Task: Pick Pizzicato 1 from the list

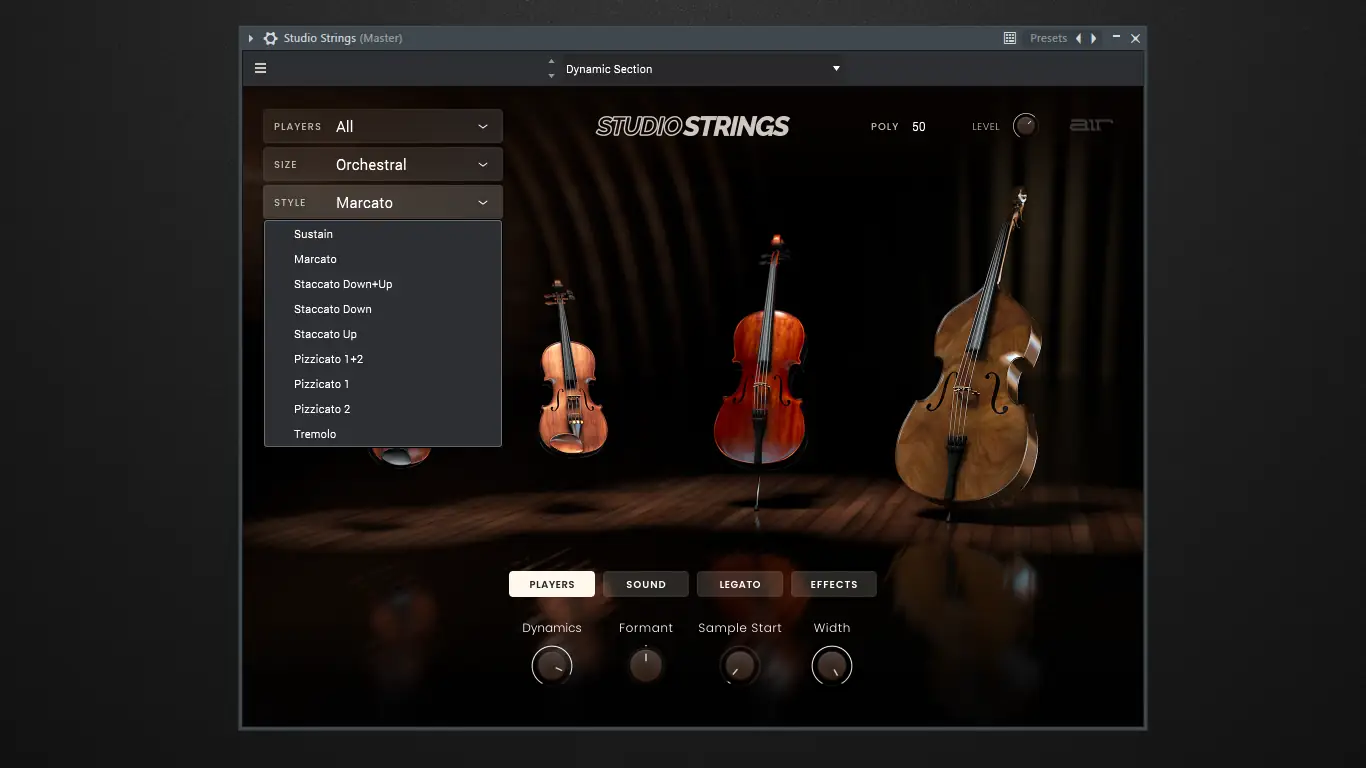Action: [x=383, y=384]
